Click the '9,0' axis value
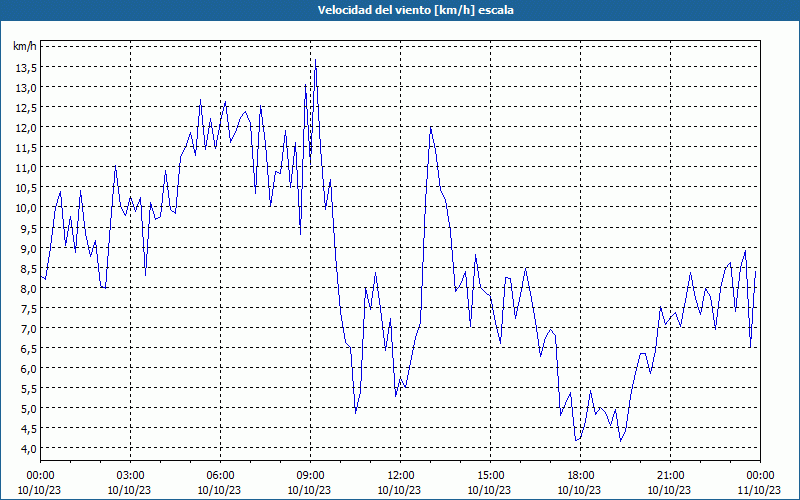 (29, 248)
